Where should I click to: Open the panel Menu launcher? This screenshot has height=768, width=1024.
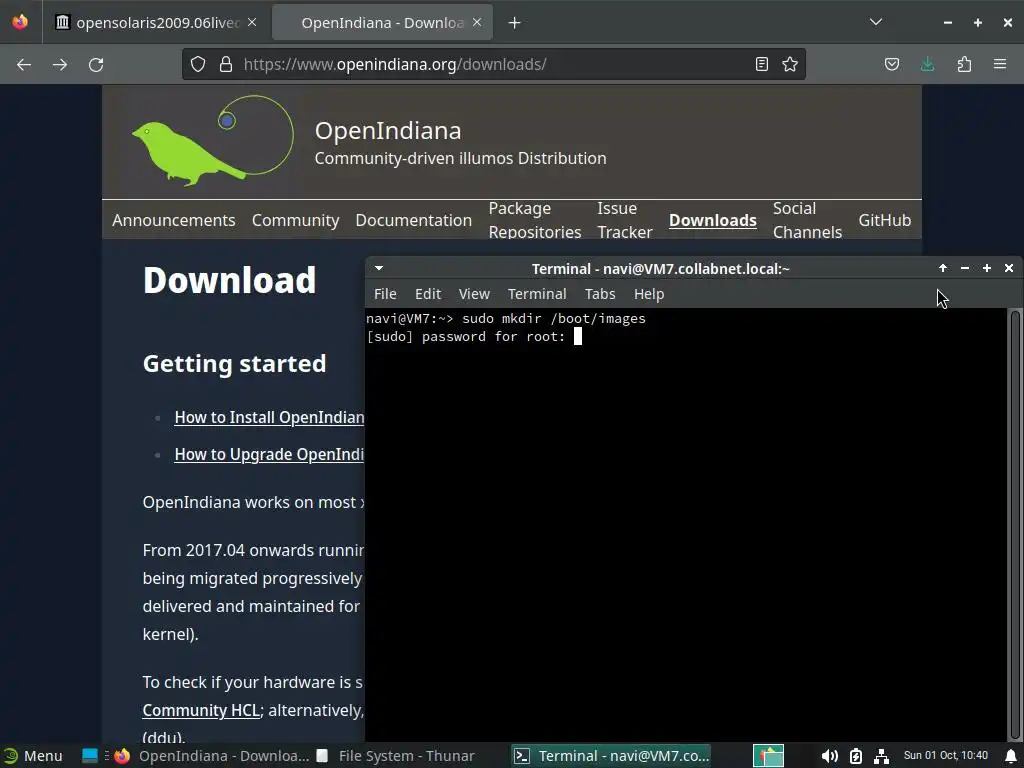coord(33,756)
